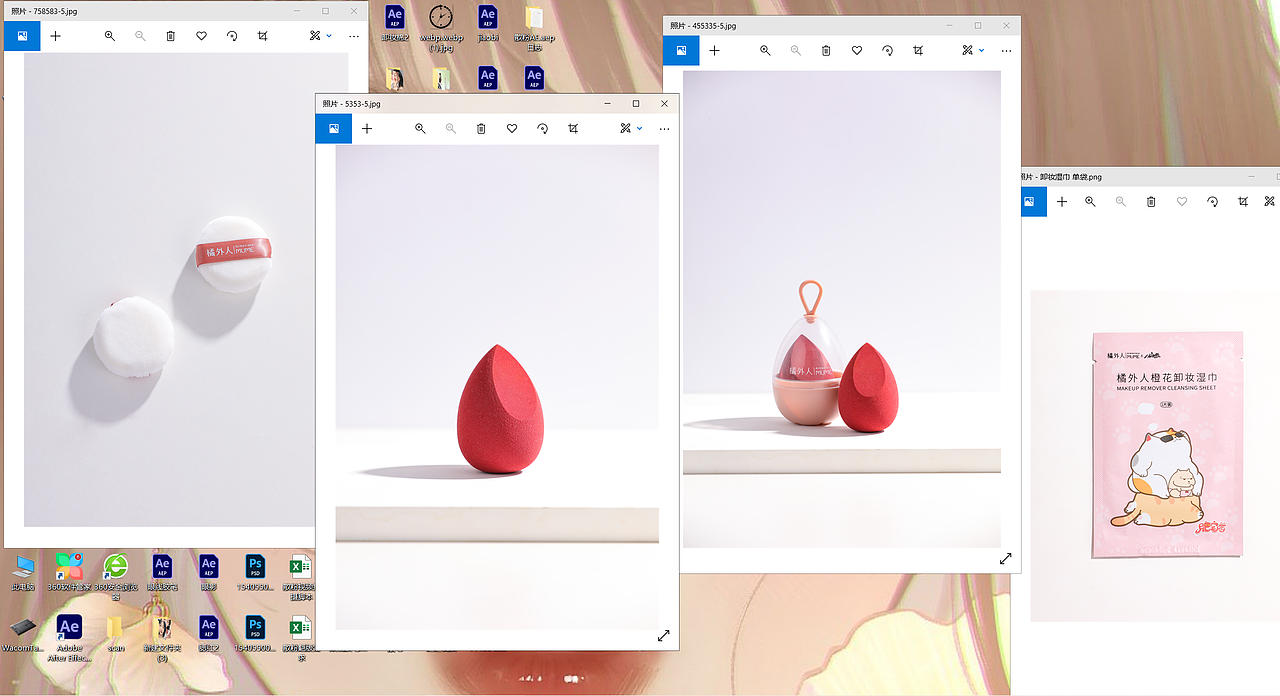Delete the 758583-5.jpg photo

coord(171,36)
